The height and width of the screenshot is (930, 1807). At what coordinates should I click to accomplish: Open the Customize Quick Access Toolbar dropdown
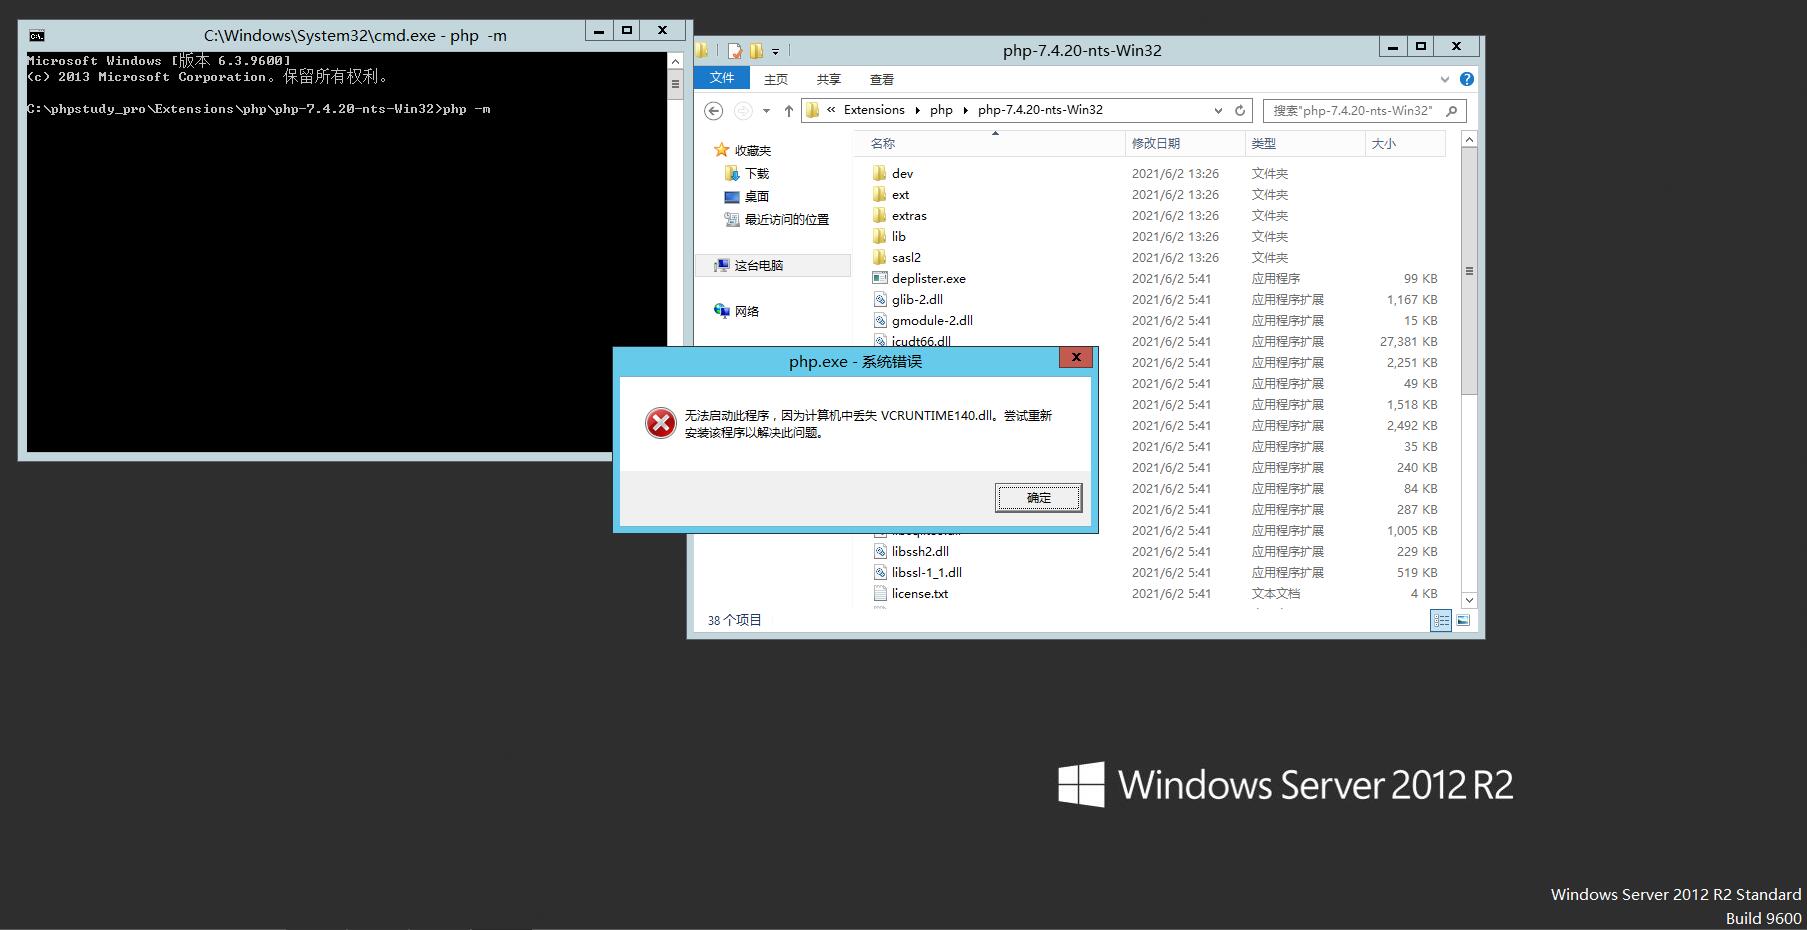(x=775, y=51)
